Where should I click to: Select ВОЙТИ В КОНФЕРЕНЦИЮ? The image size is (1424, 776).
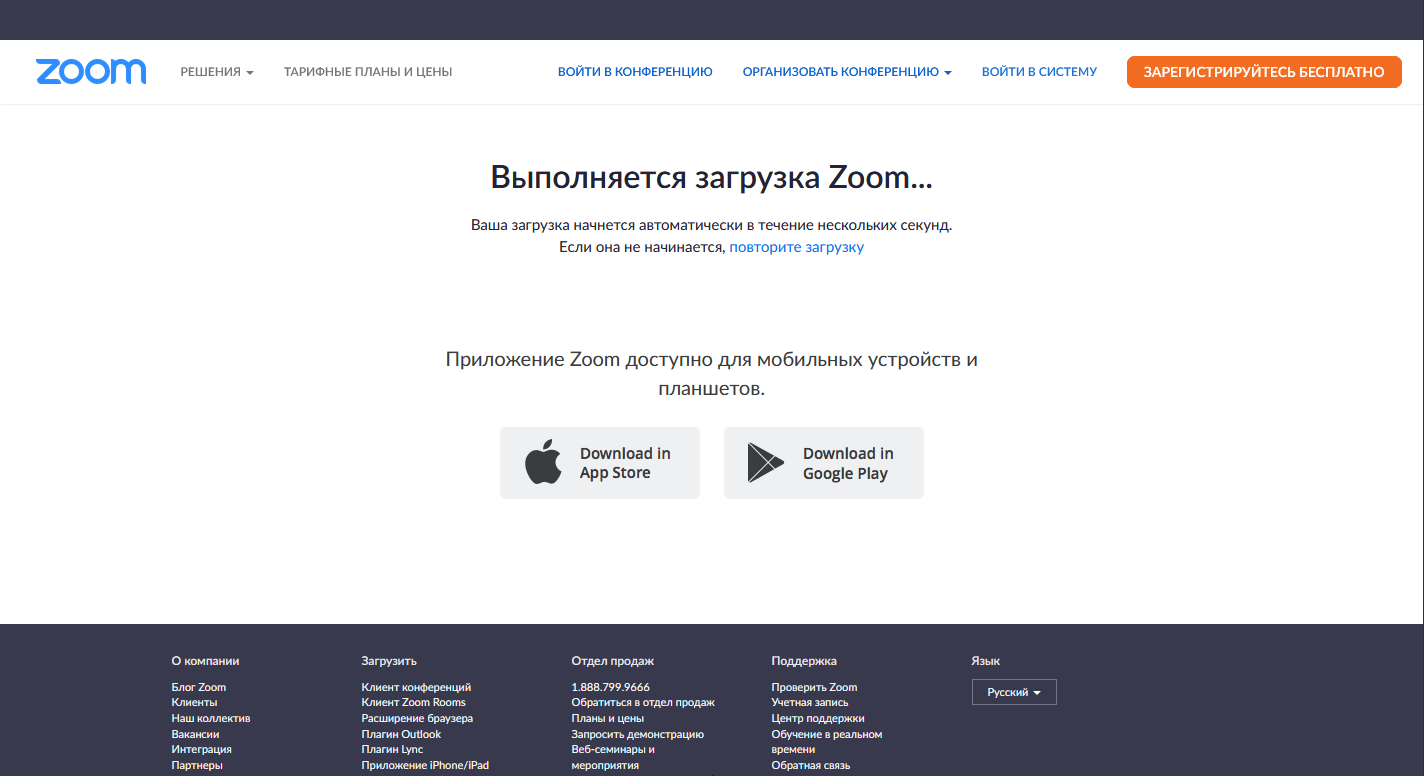pos(635,72)
